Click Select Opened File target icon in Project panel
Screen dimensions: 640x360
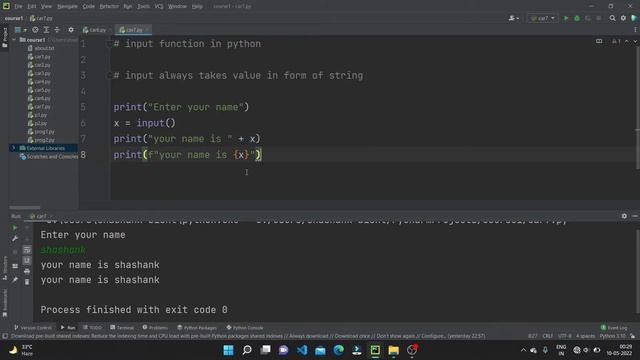tap(36, 30)
